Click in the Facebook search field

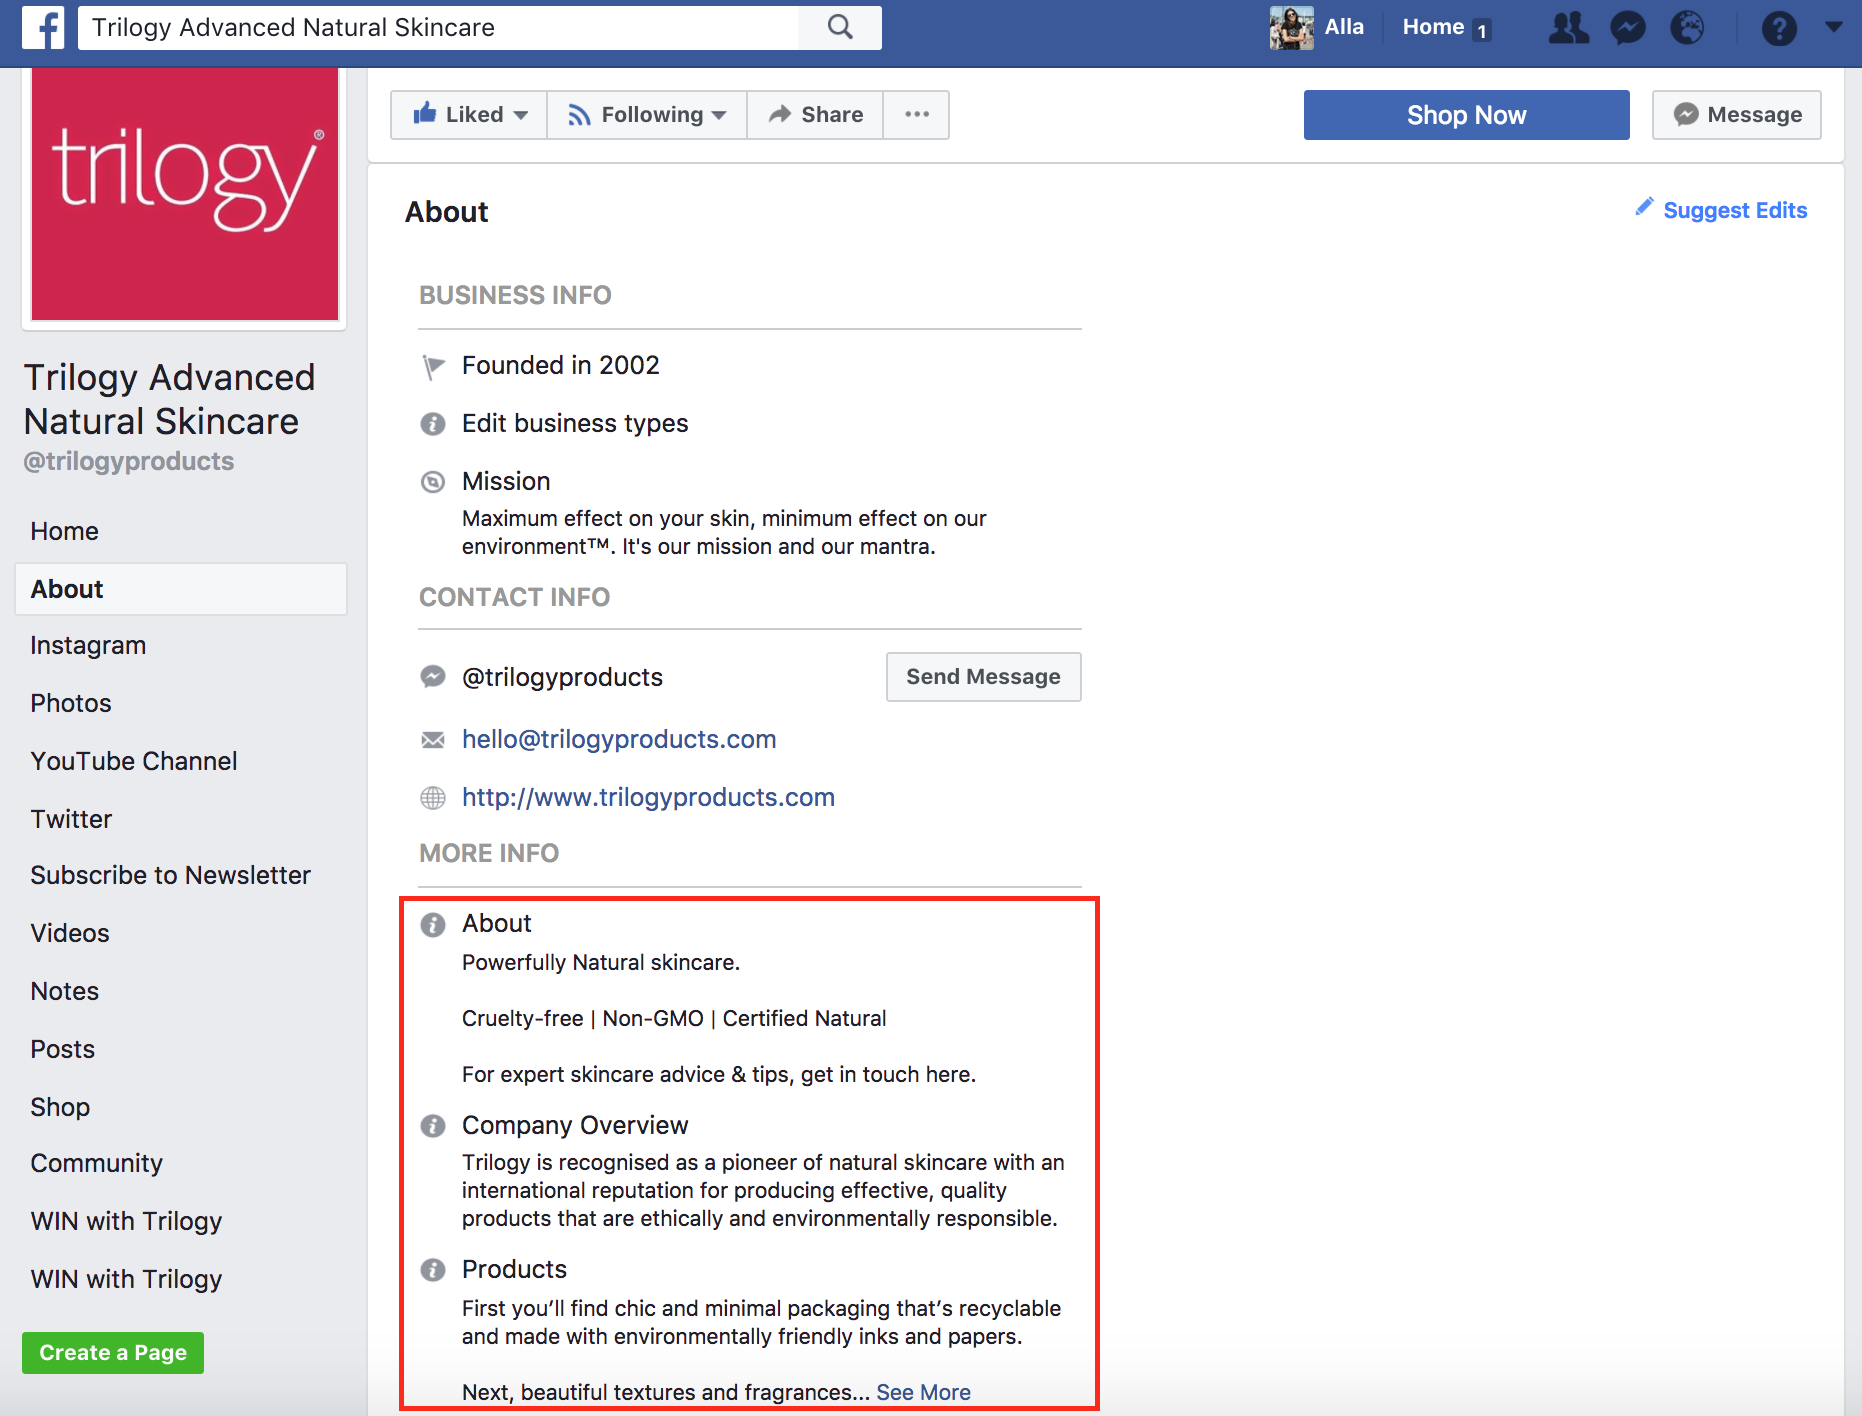tap(440, 27)
